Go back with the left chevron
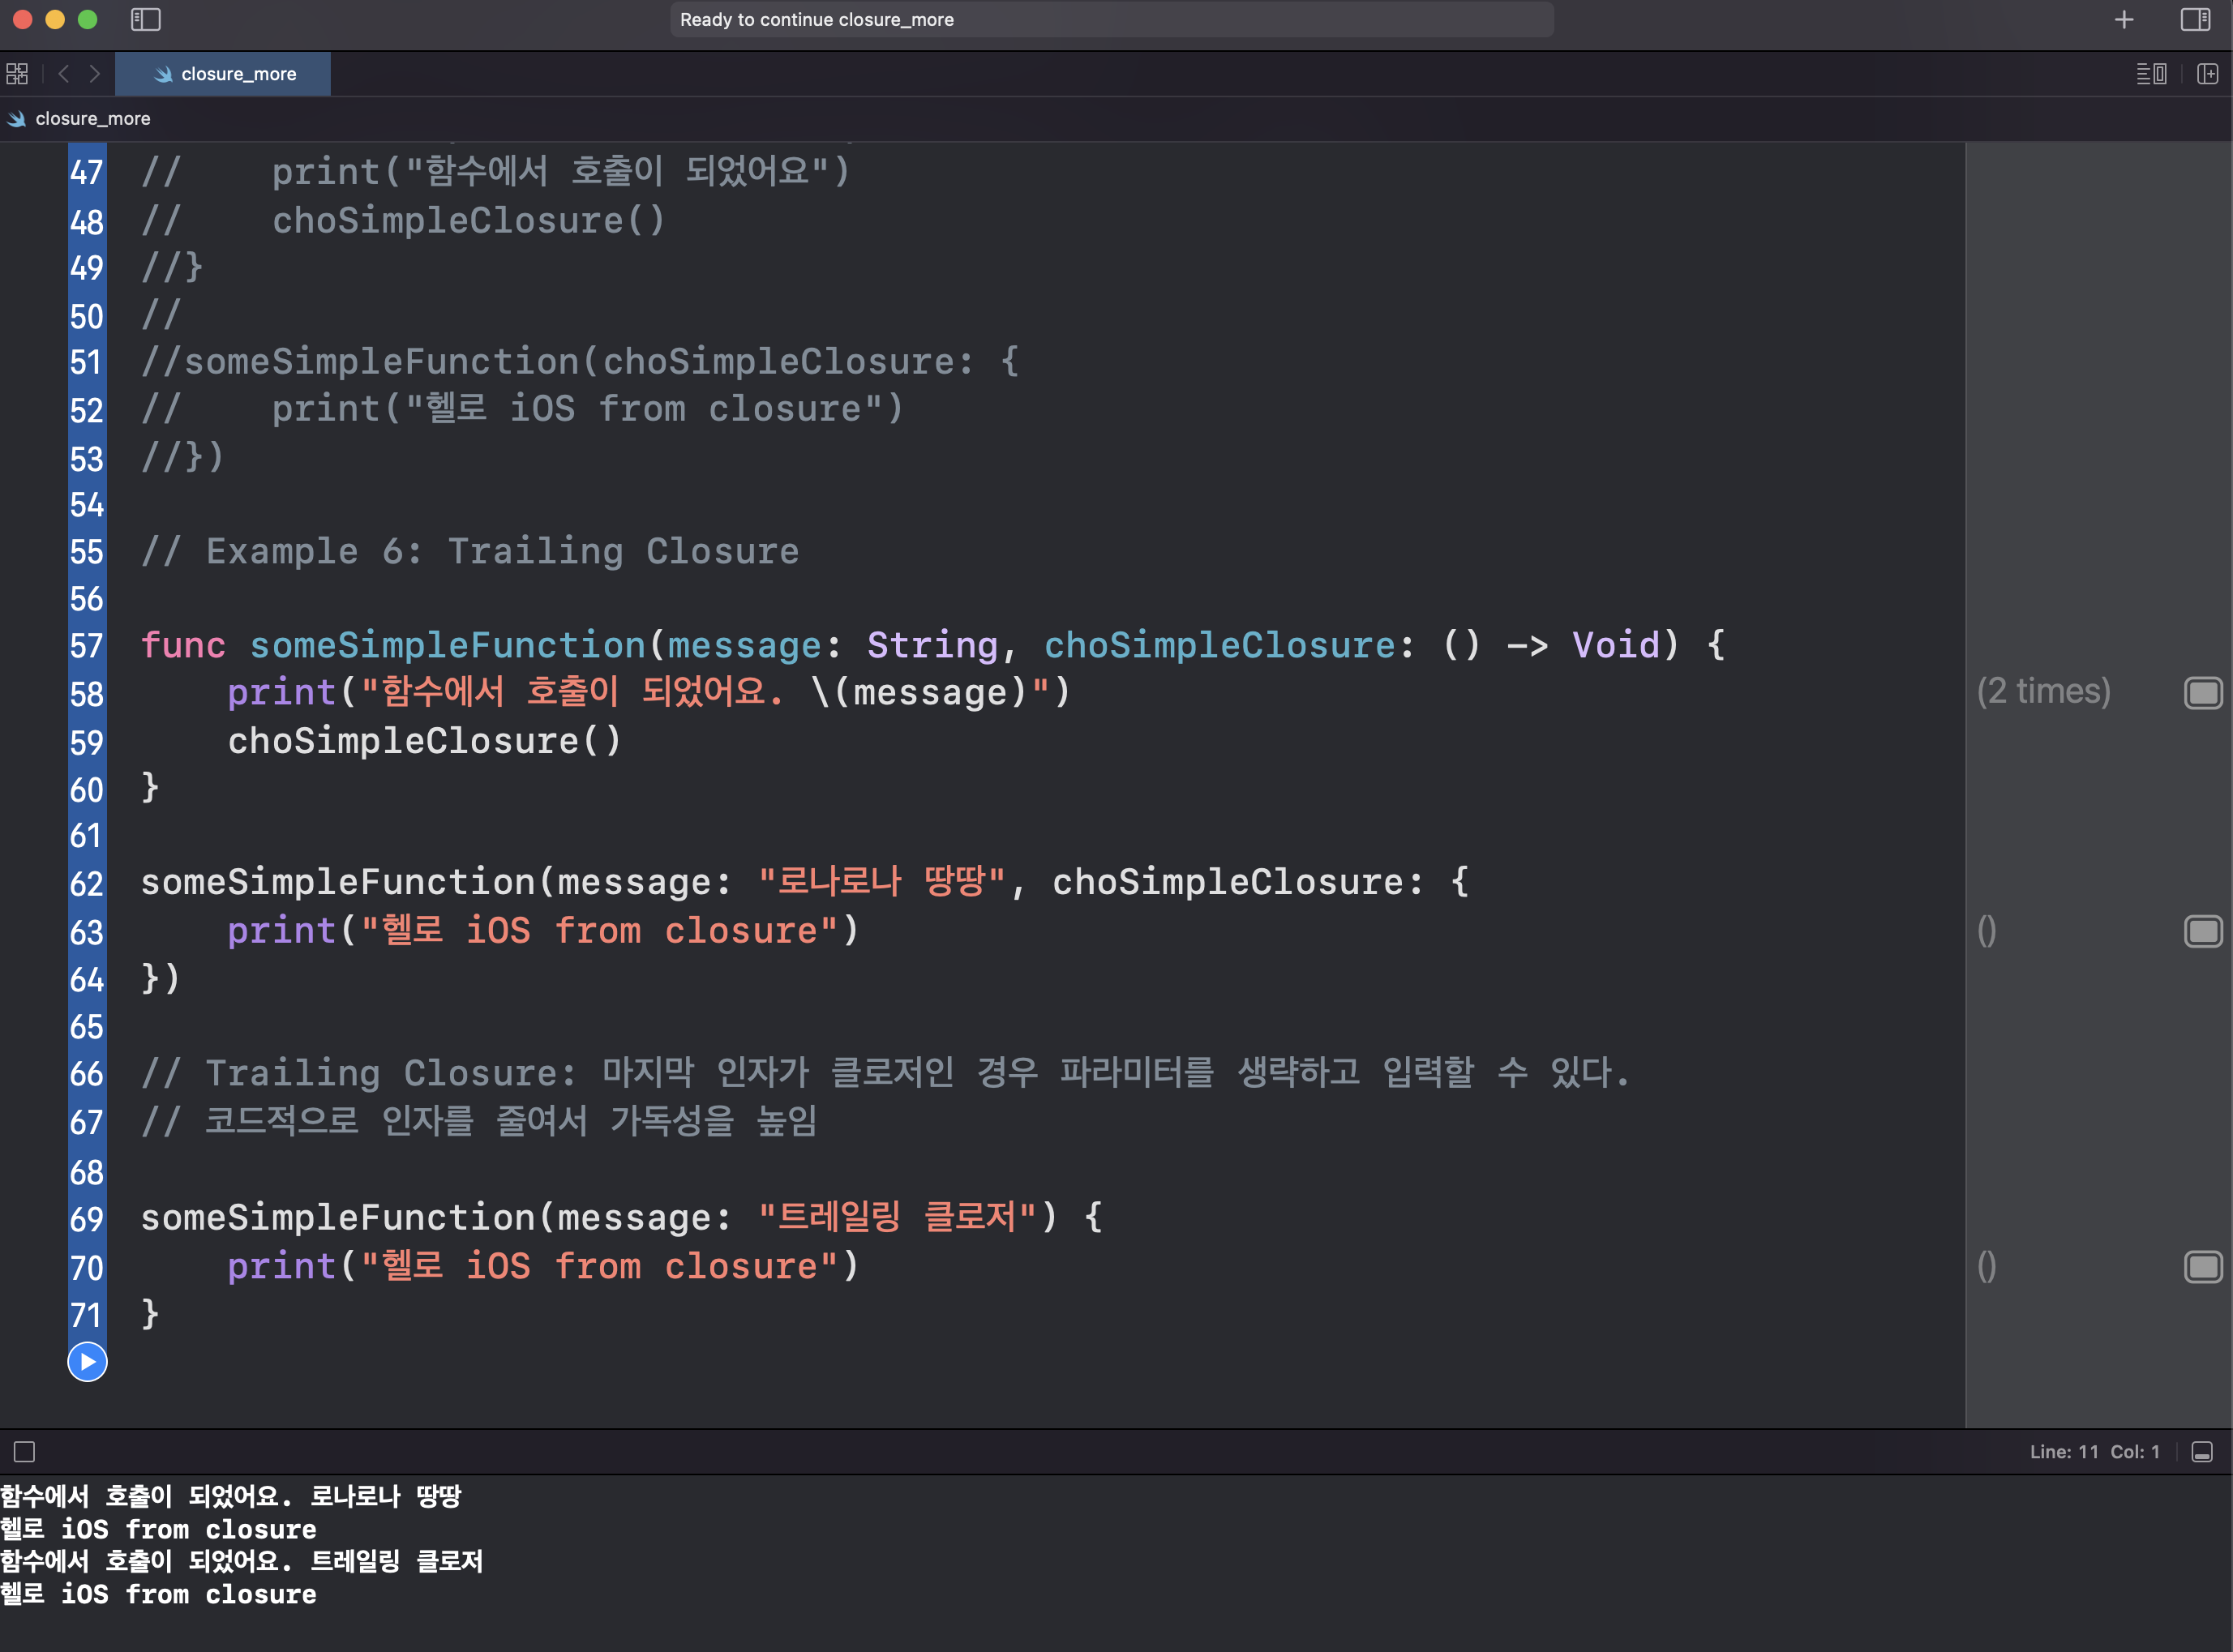 64,74
